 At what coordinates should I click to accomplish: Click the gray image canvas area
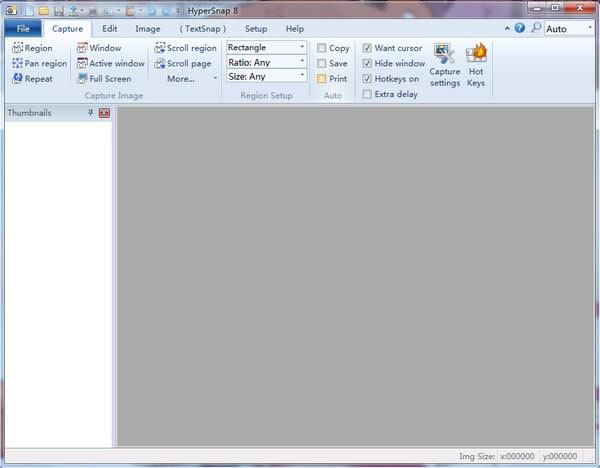click(355, 276)
